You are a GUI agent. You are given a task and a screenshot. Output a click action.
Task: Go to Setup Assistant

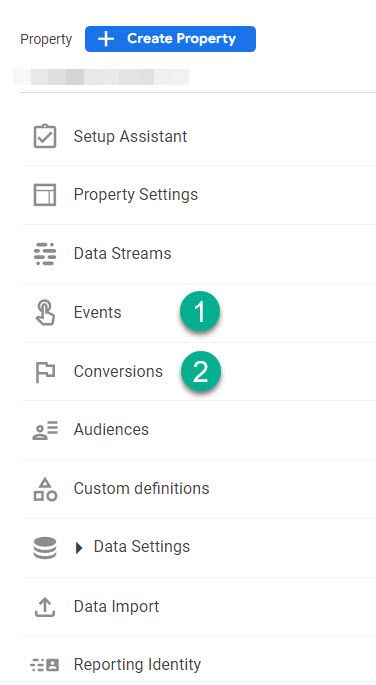point(130,136)
